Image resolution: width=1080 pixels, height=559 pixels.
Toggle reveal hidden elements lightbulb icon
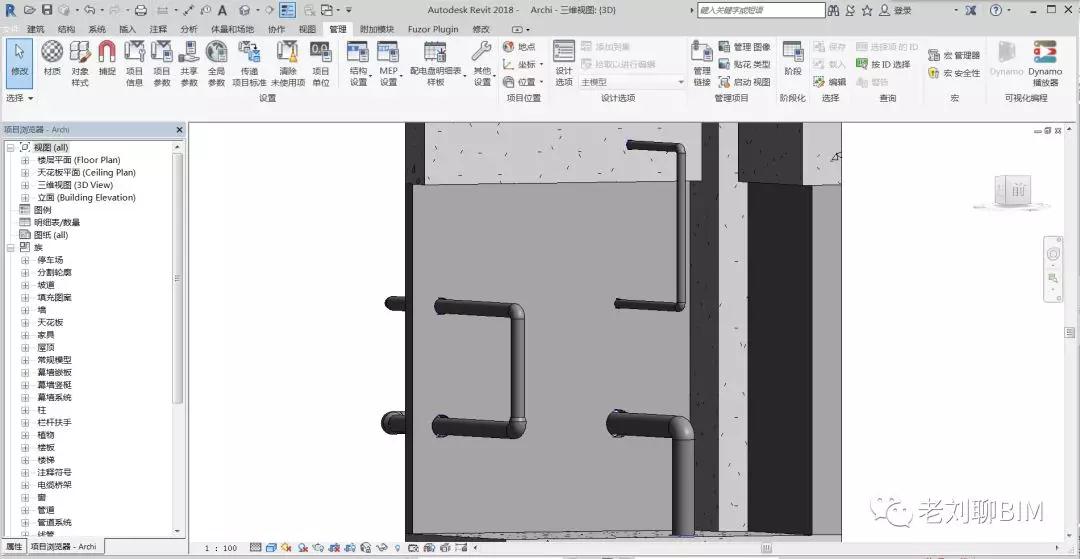(x=397, y=548)
